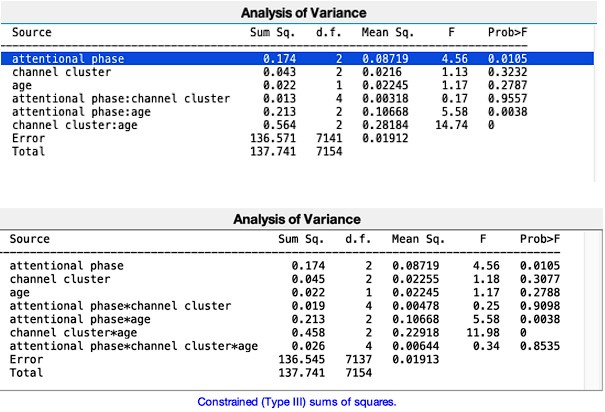
Task: Select the Error sum of squares 136.571
Action: [x=265, y=138]
